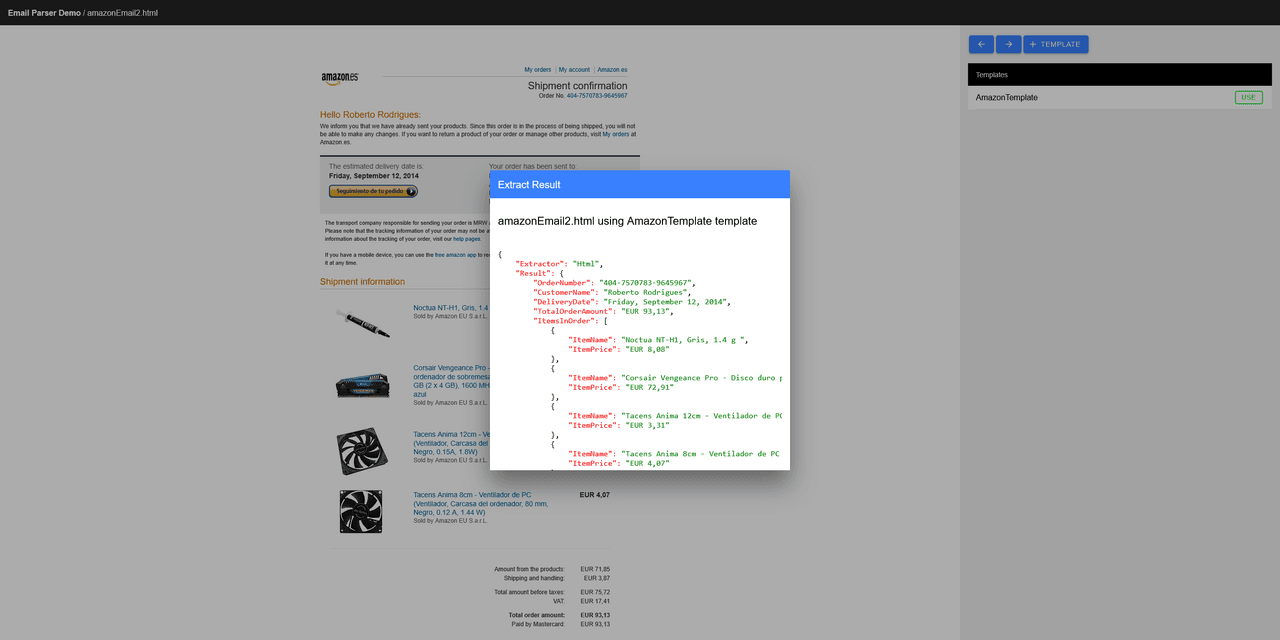Click dialog heading amazonEmail2.html using AmazonTemplate

pos(627,221)
